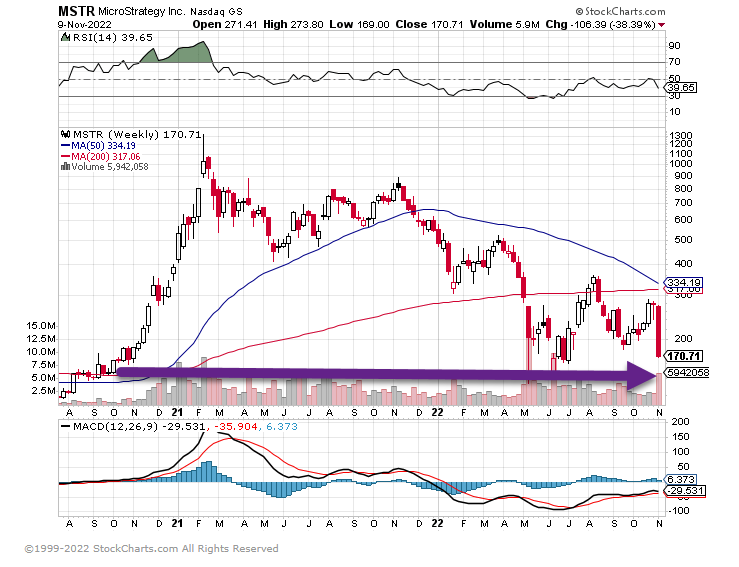Image resolution: width=739 pixels, height=567 pixels.
Task: Click the 70 RSI axis label
Action: pyautogui.click(x=674, y=62)
